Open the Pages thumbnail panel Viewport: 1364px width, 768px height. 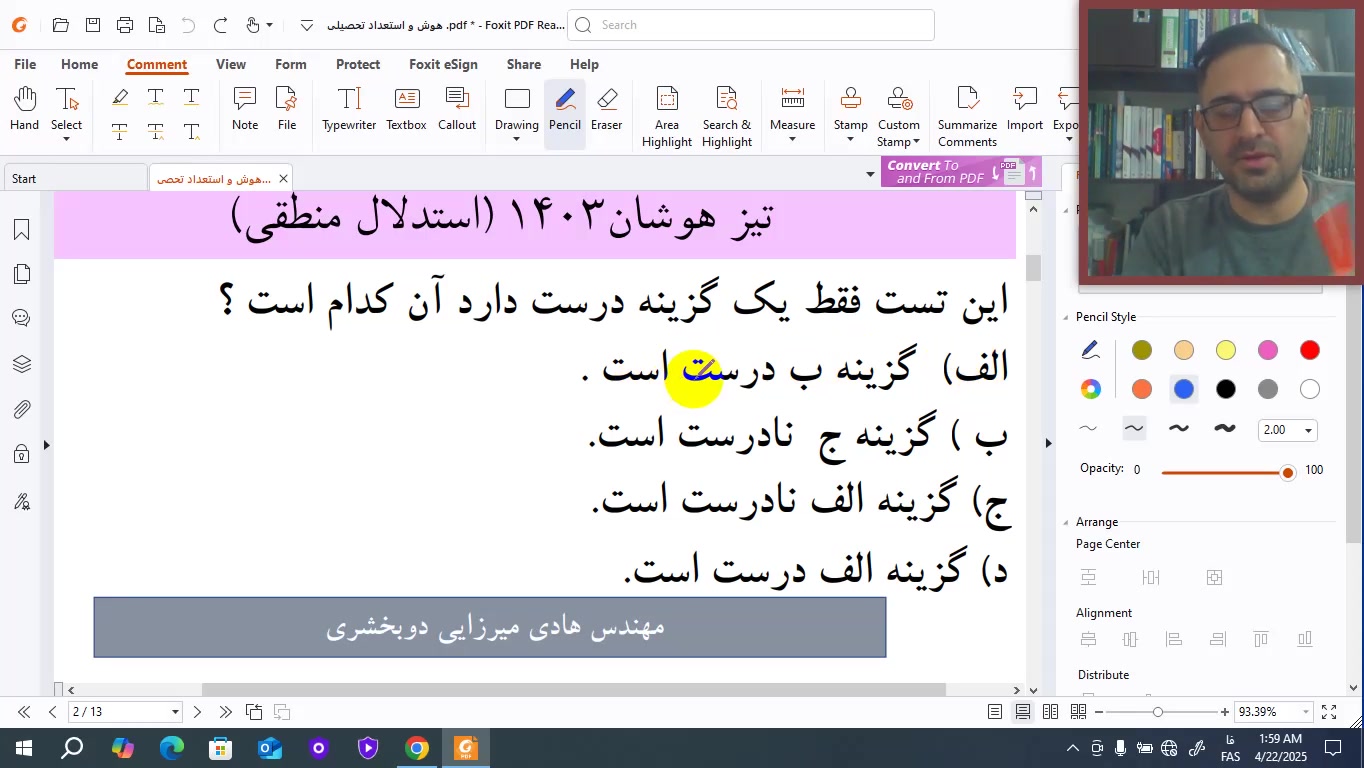(x=21, y=274)
